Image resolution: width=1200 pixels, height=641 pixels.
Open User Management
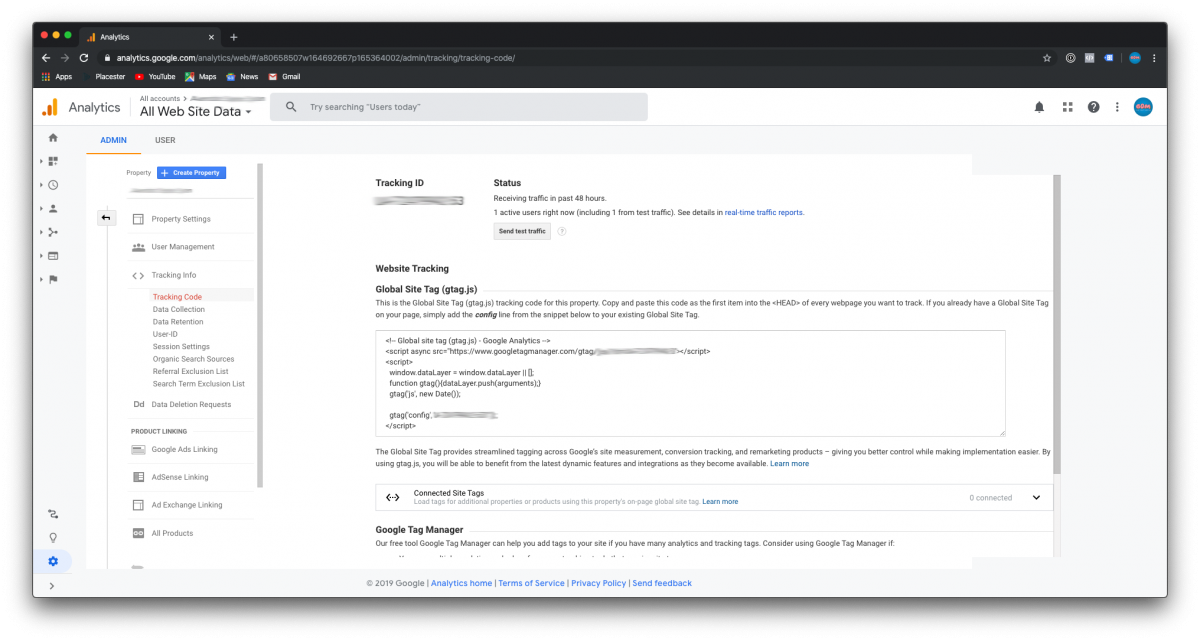click(183, 247)
